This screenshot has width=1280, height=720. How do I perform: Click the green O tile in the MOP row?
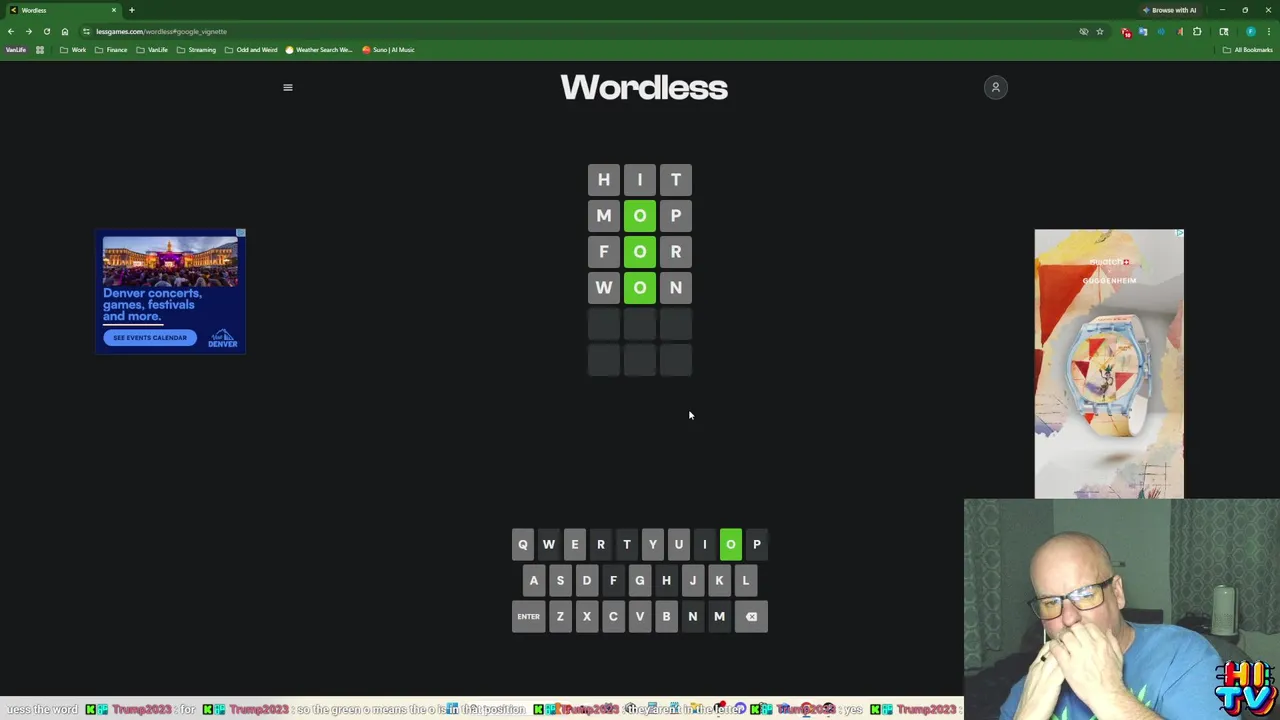(640, 216)
